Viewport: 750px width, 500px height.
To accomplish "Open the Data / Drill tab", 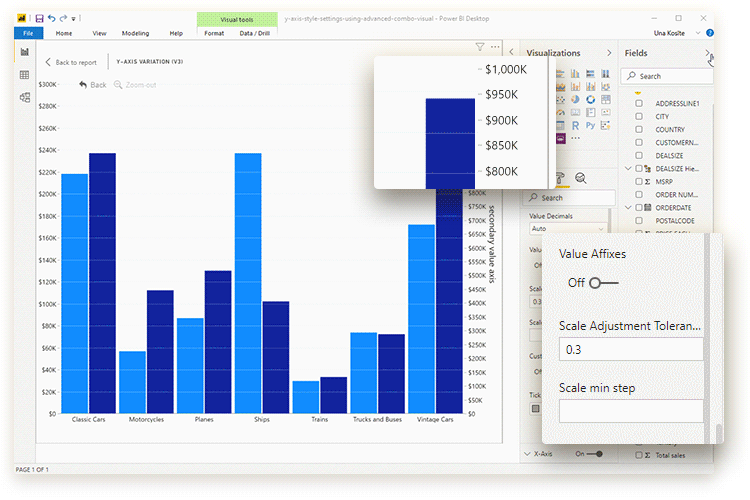I will 254,33.
